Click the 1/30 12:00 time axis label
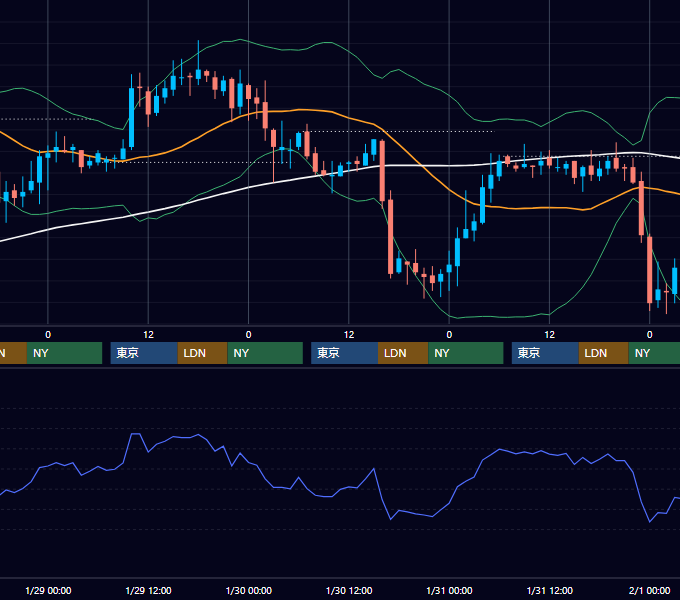Screen dimensions: 680x600 tap(349, 590)
